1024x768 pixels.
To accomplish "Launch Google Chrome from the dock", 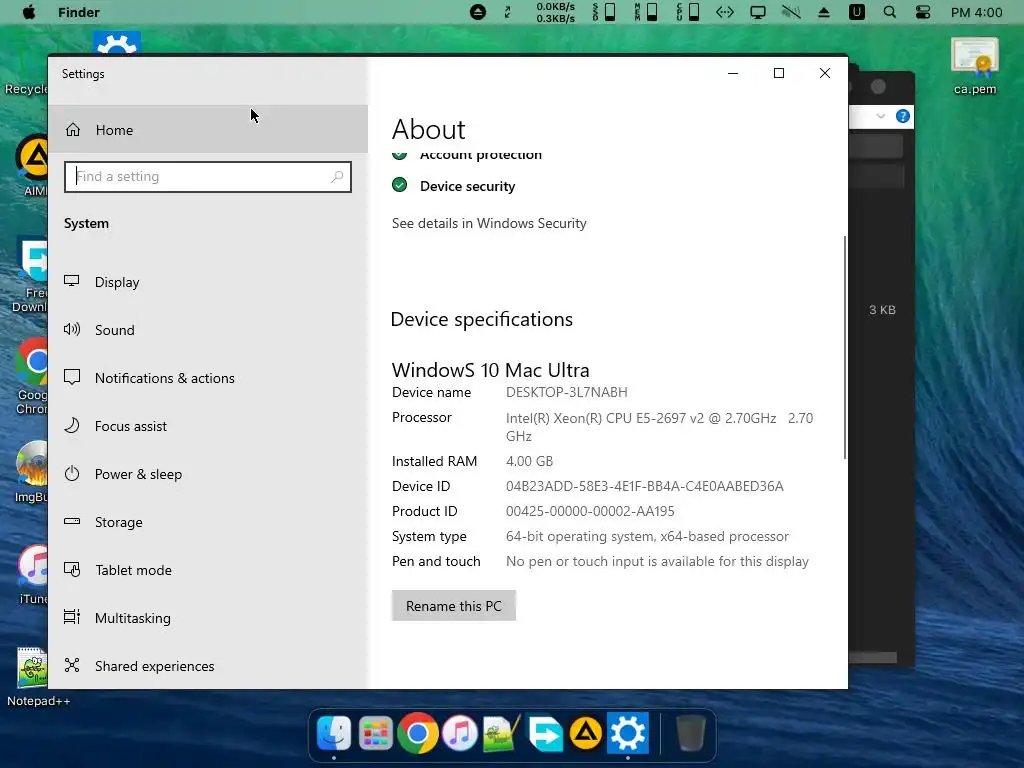I will pos(418,733).
